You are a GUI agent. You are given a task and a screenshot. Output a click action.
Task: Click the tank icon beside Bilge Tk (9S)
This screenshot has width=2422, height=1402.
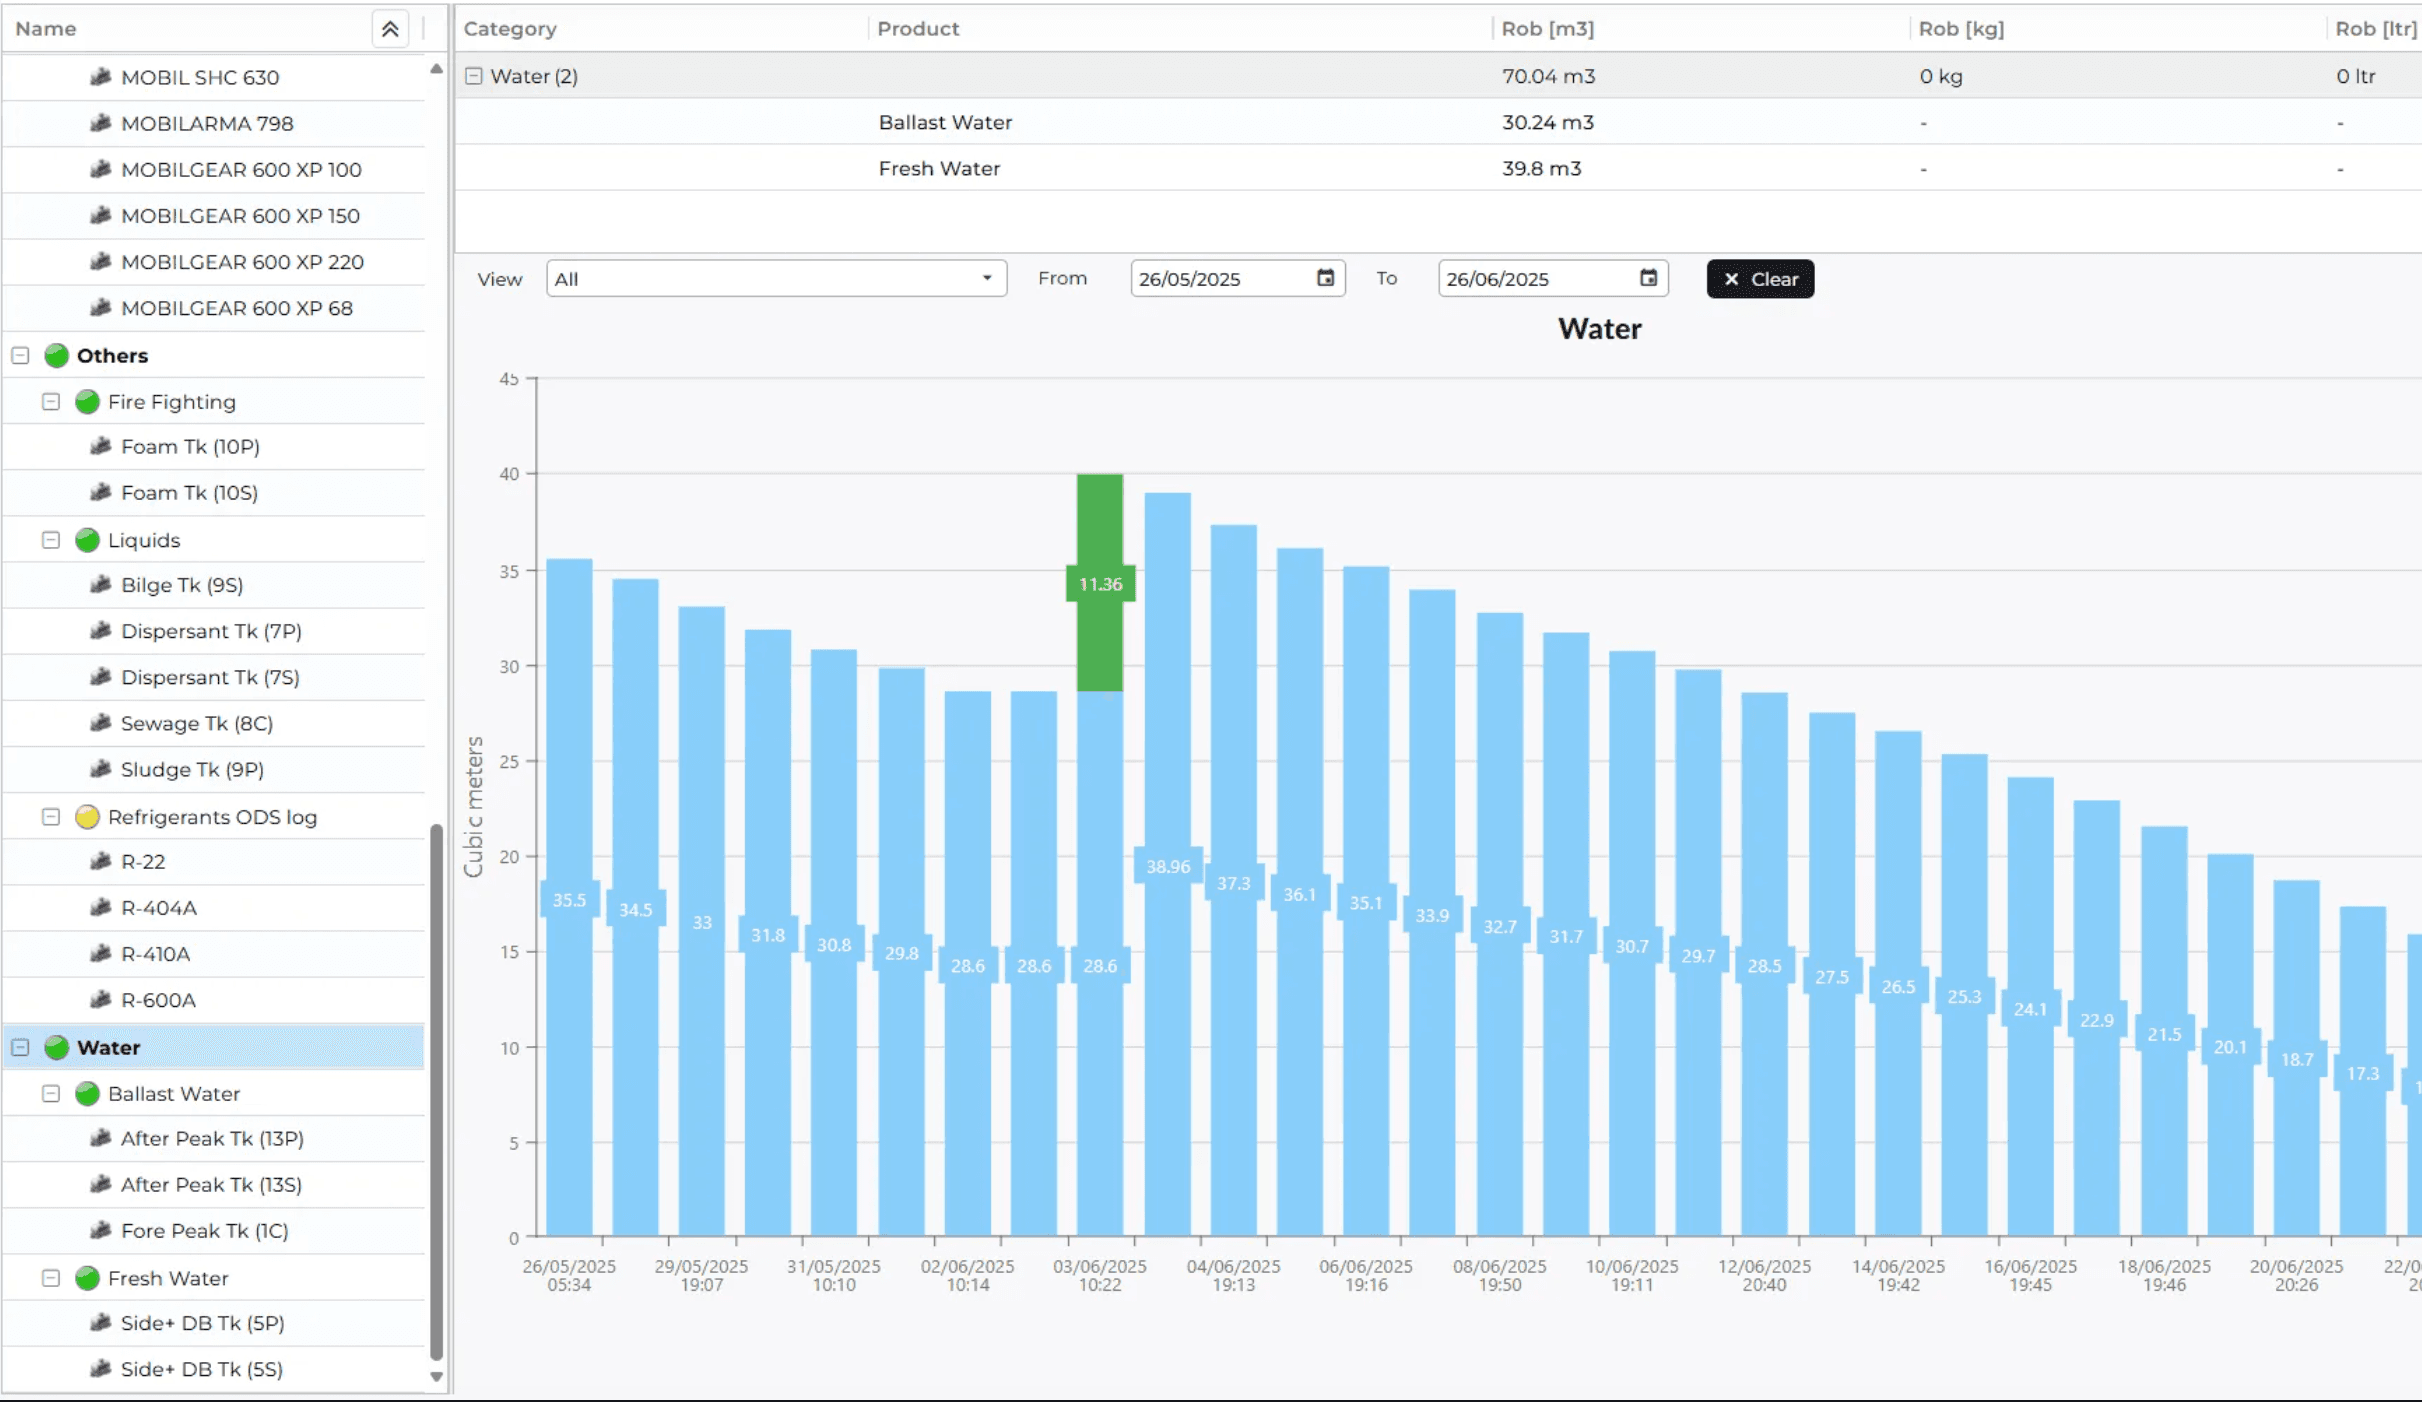100,585
